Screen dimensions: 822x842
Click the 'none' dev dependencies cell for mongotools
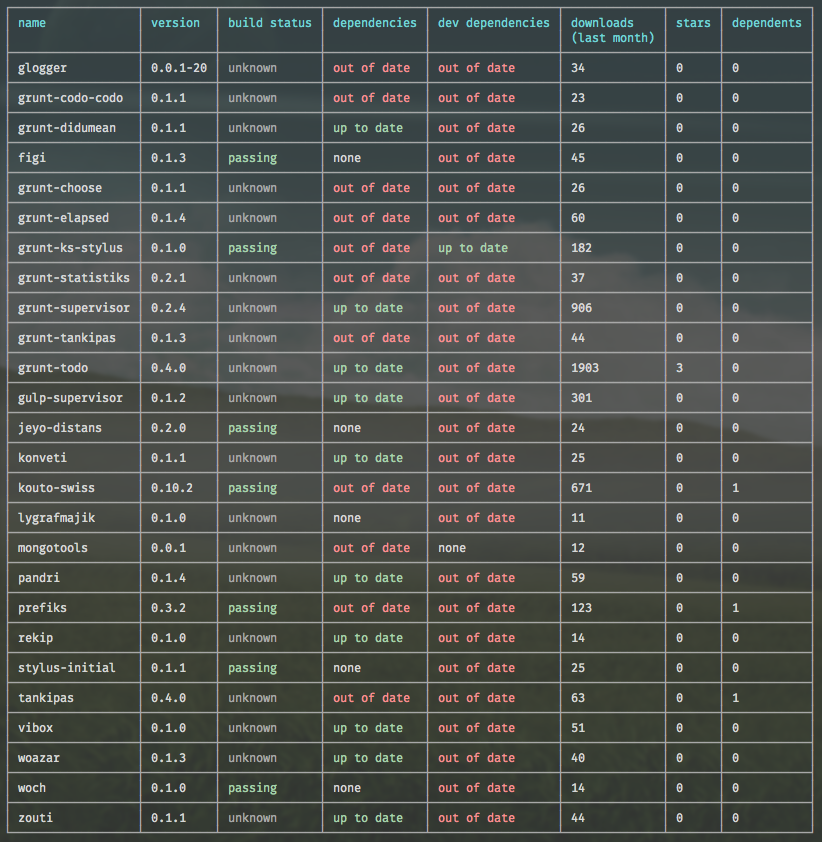tap(452, 548)
